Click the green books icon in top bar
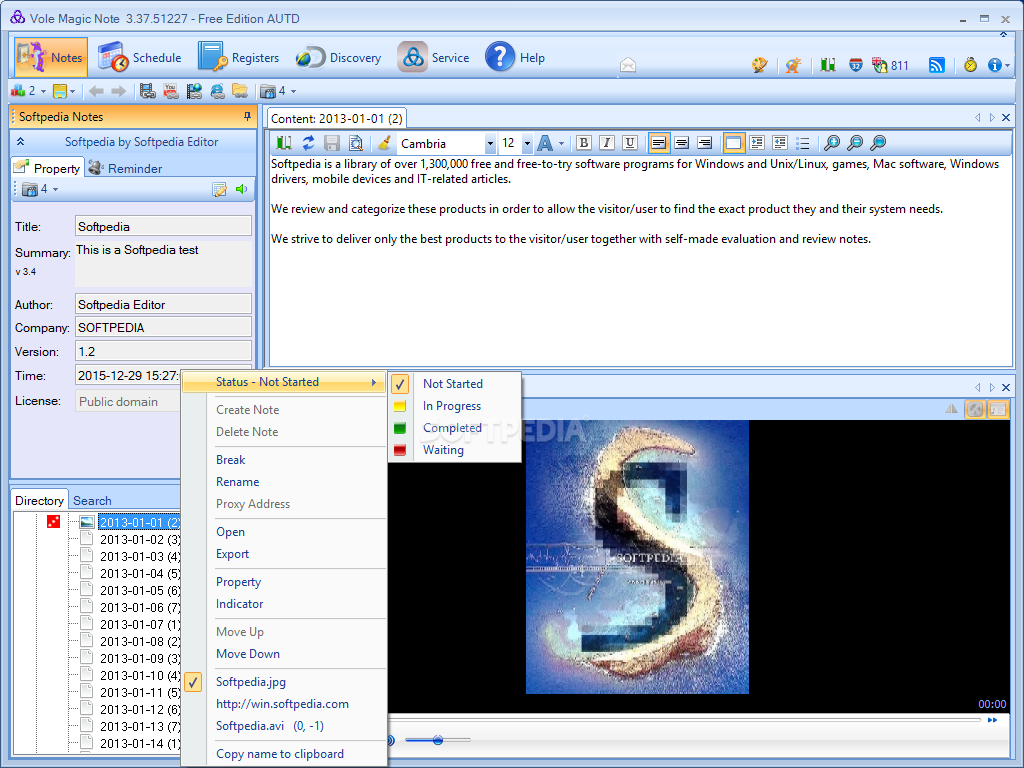1024x768 pixels. [x=828, y=65]
